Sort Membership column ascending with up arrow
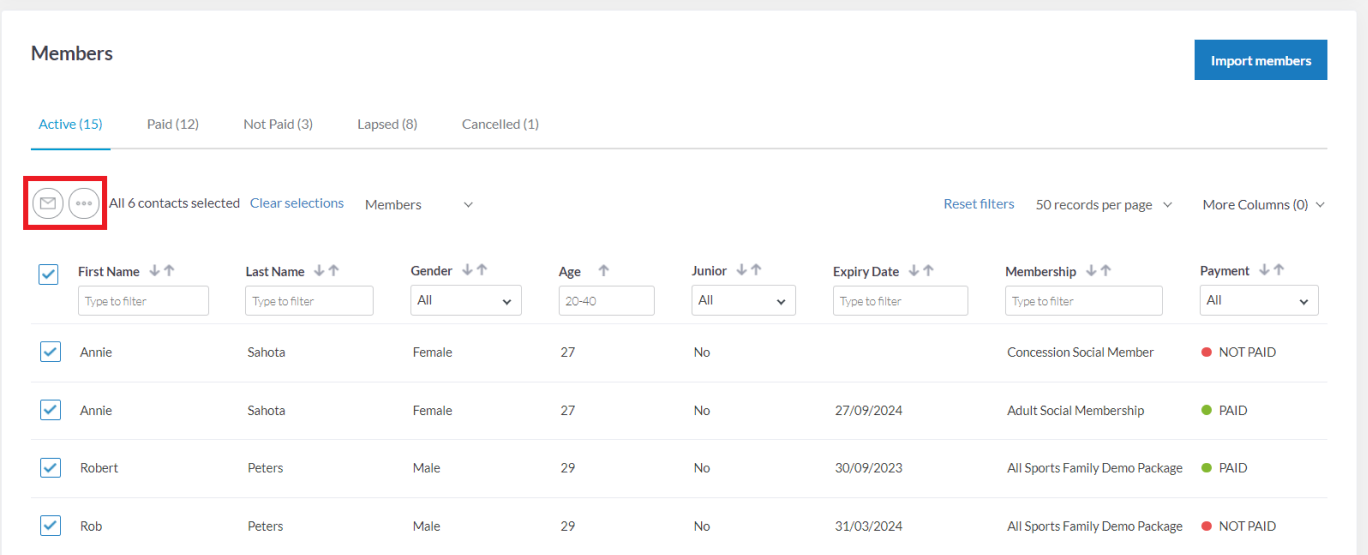The image size is (1368, 555). click(x=1105, y=271)
